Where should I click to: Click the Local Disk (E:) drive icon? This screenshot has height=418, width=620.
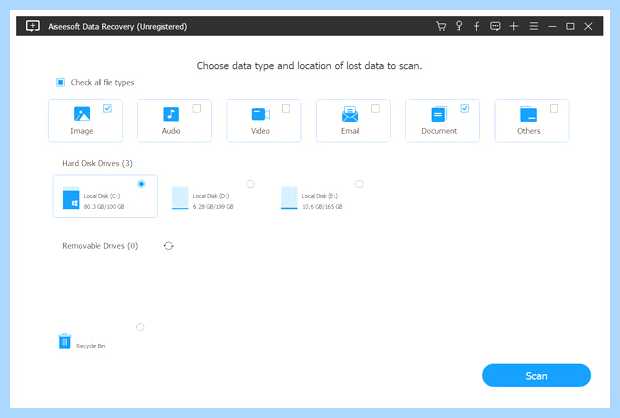[x=289, y=198]
